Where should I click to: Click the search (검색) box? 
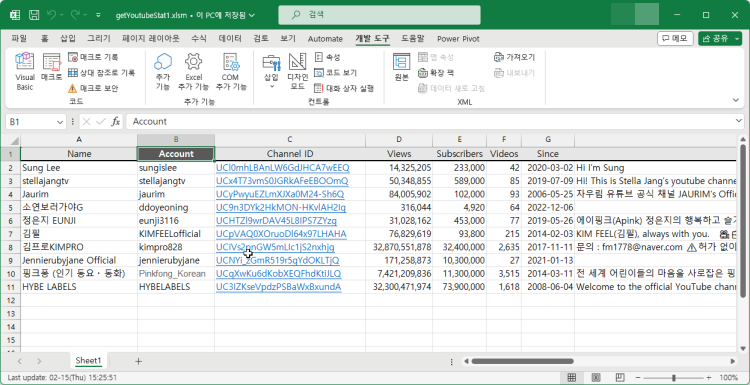click(379, 15)
